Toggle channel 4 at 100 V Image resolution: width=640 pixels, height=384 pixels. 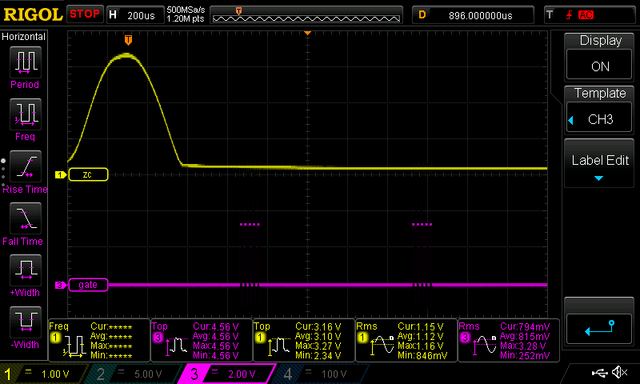318,374
